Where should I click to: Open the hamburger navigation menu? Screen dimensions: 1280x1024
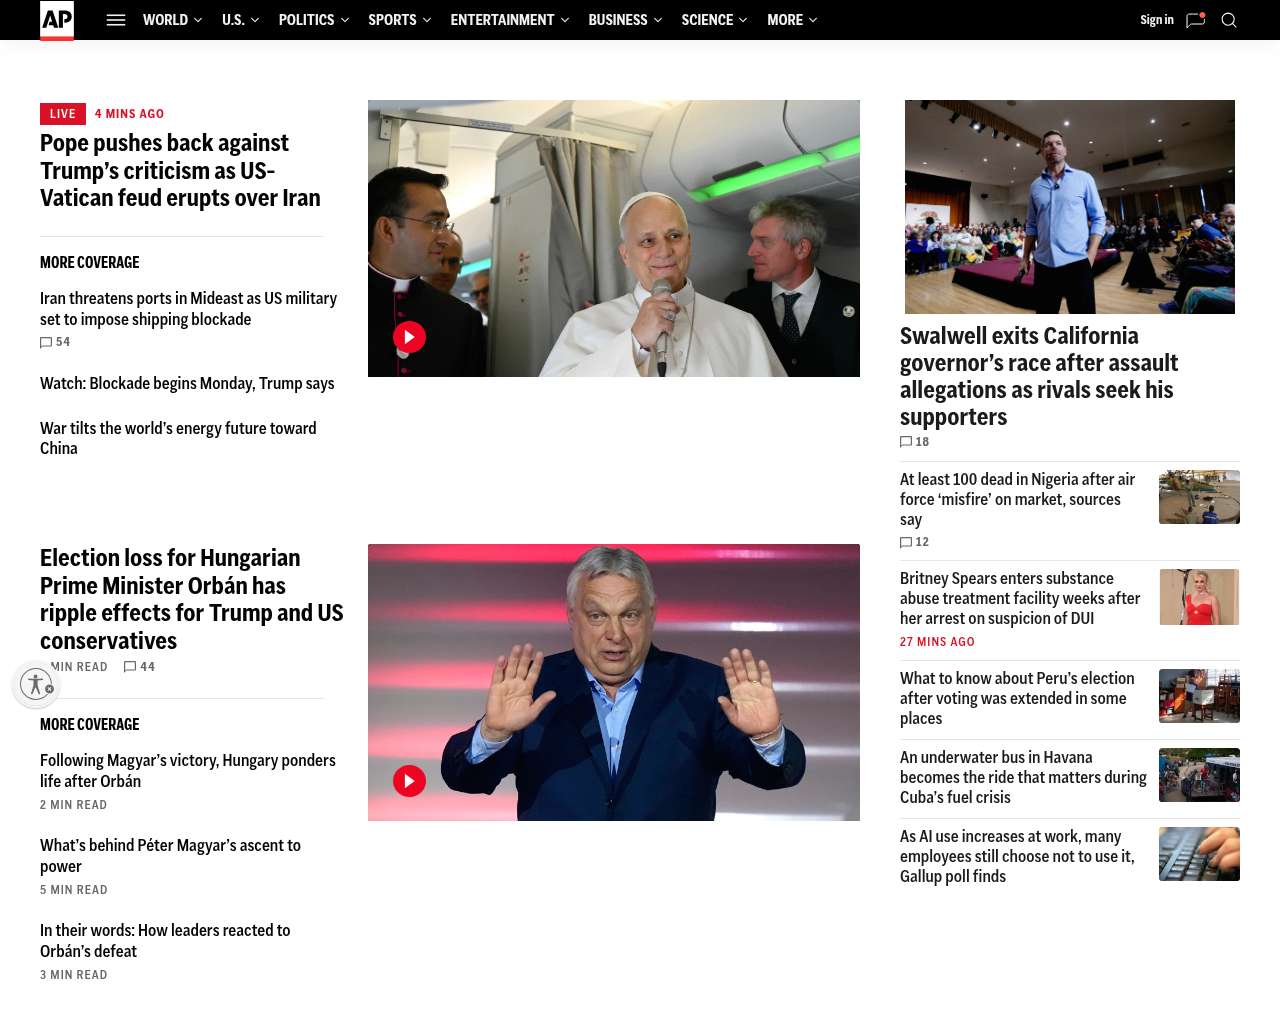coord(116,20)
